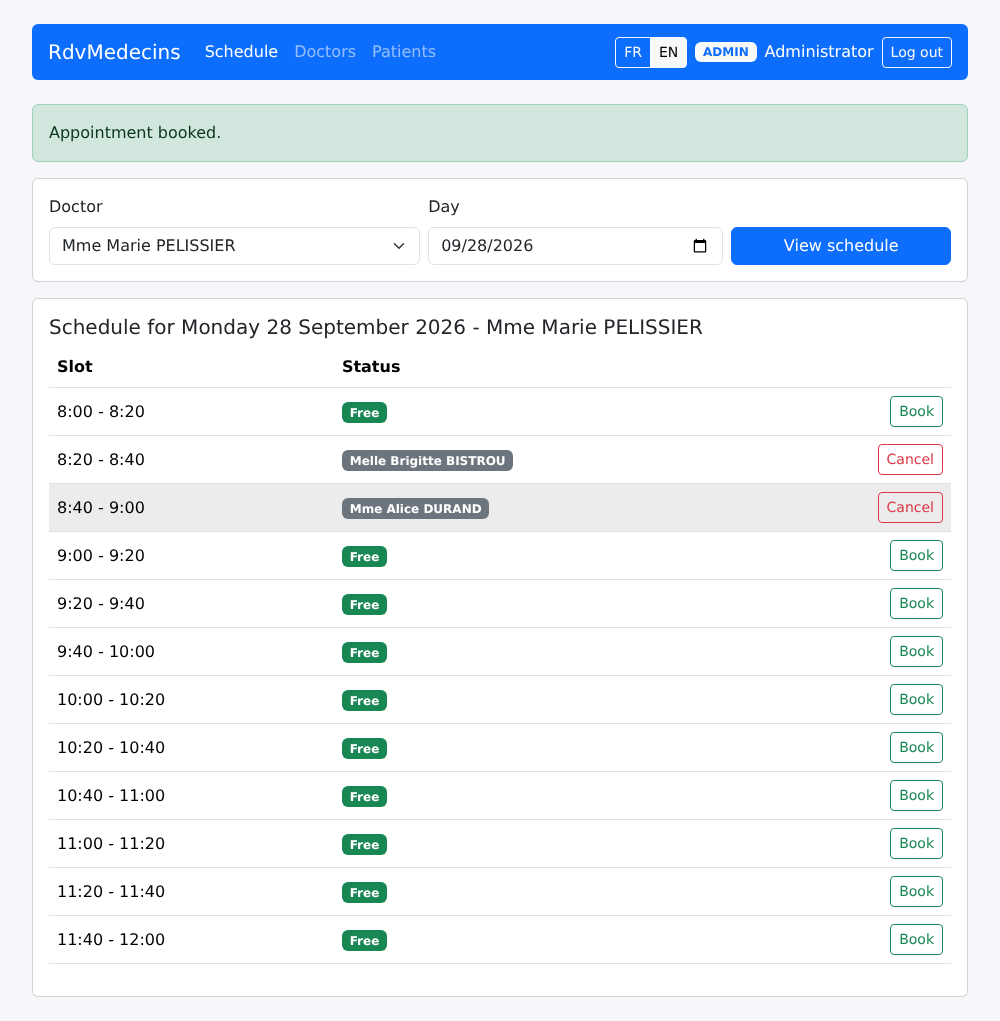Expand the Doctor dropdown showing Mme Marie PELISSIER

234,245
